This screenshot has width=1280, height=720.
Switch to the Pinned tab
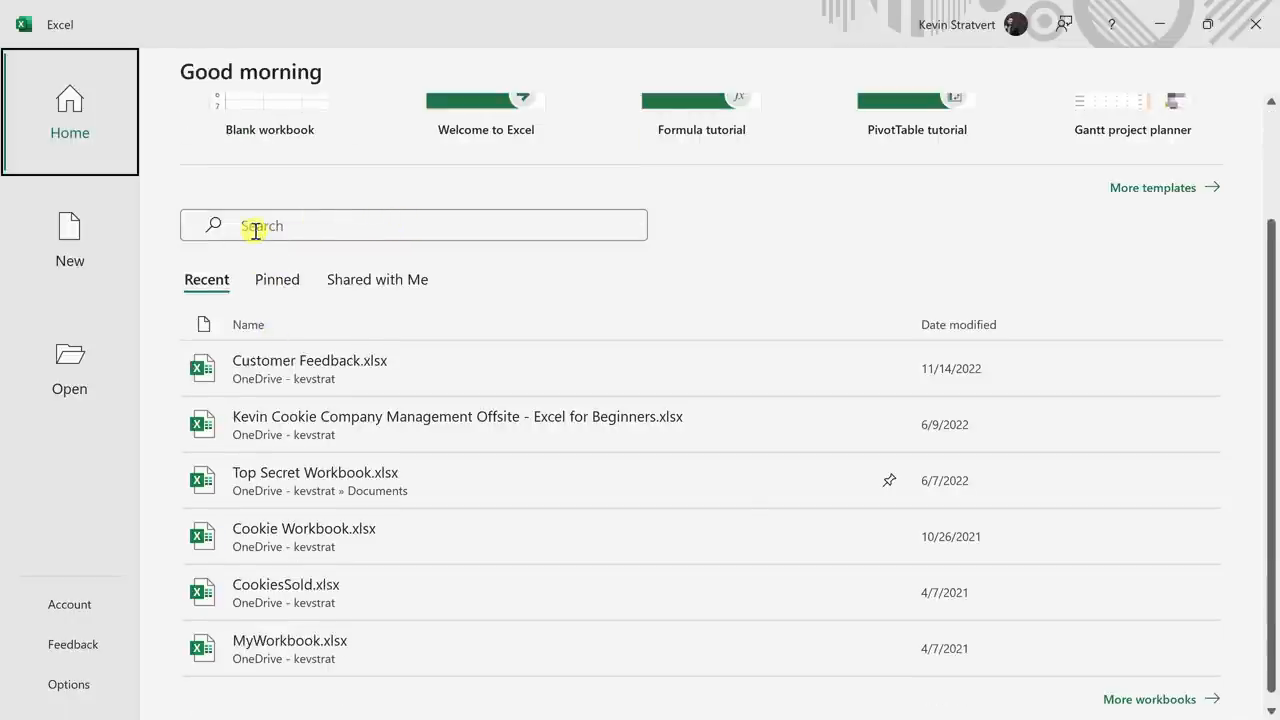click(277, 280)
